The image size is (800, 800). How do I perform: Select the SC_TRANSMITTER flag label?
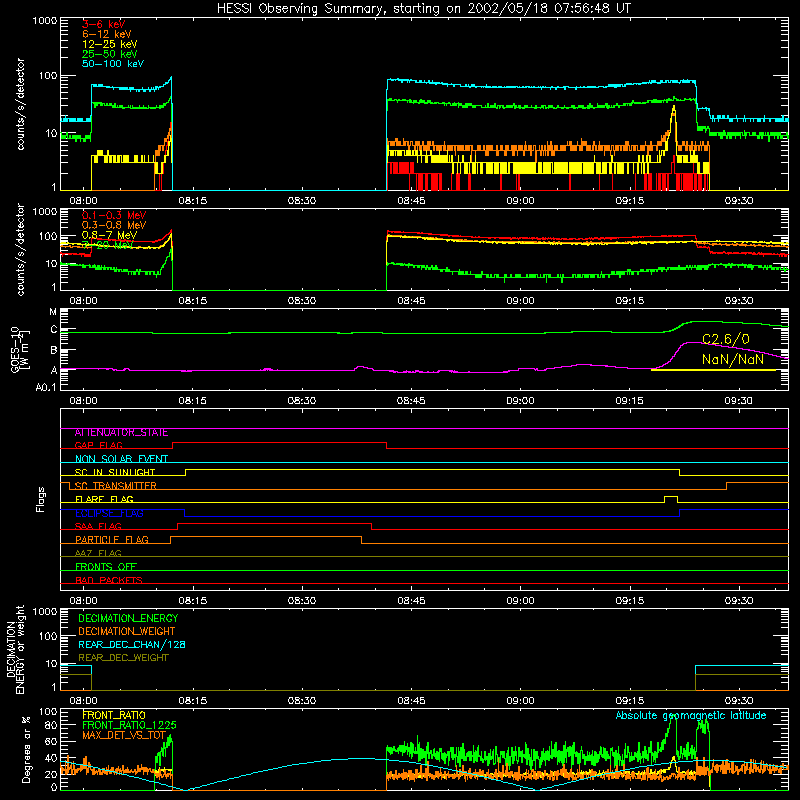115,486
